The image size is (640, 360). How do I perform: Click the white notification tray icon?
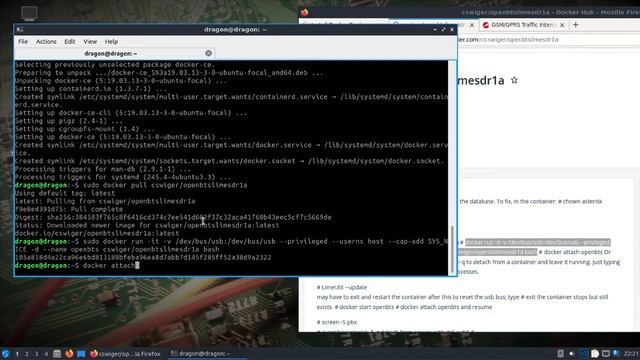click(x=595, y=353)
